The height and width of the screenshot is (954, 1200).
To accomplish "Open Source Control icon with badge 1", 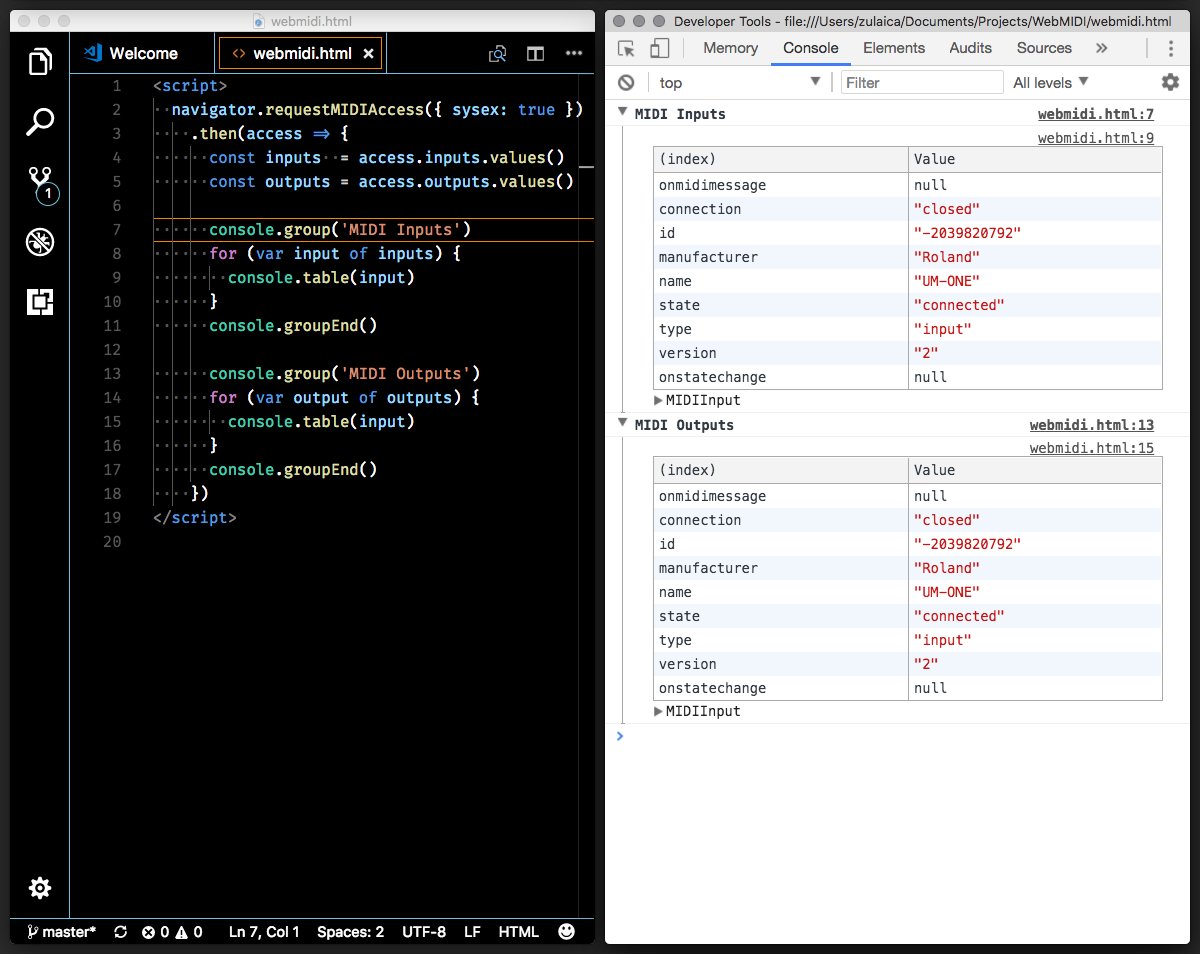I will point(41,184).
